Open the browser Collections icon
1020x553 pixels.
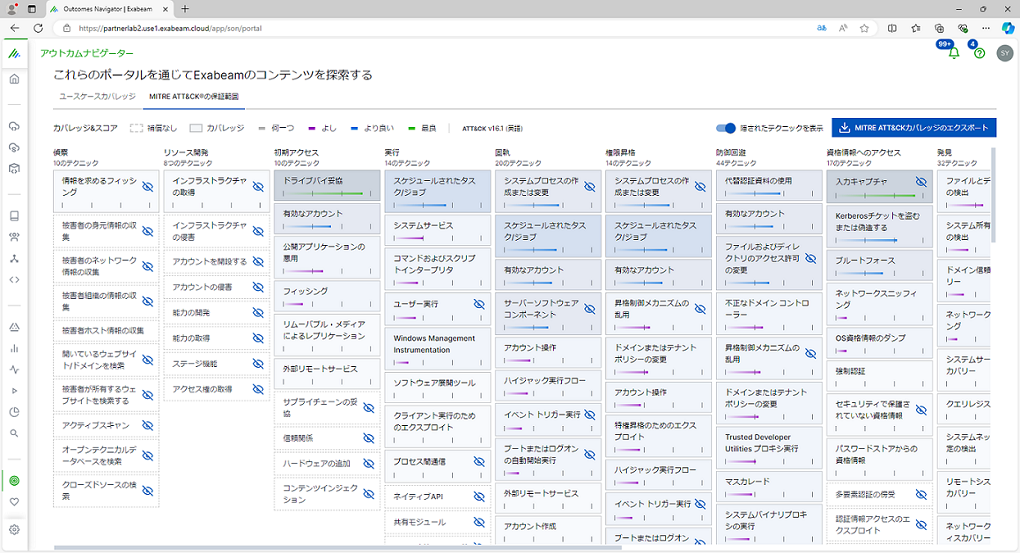point(939,28)
